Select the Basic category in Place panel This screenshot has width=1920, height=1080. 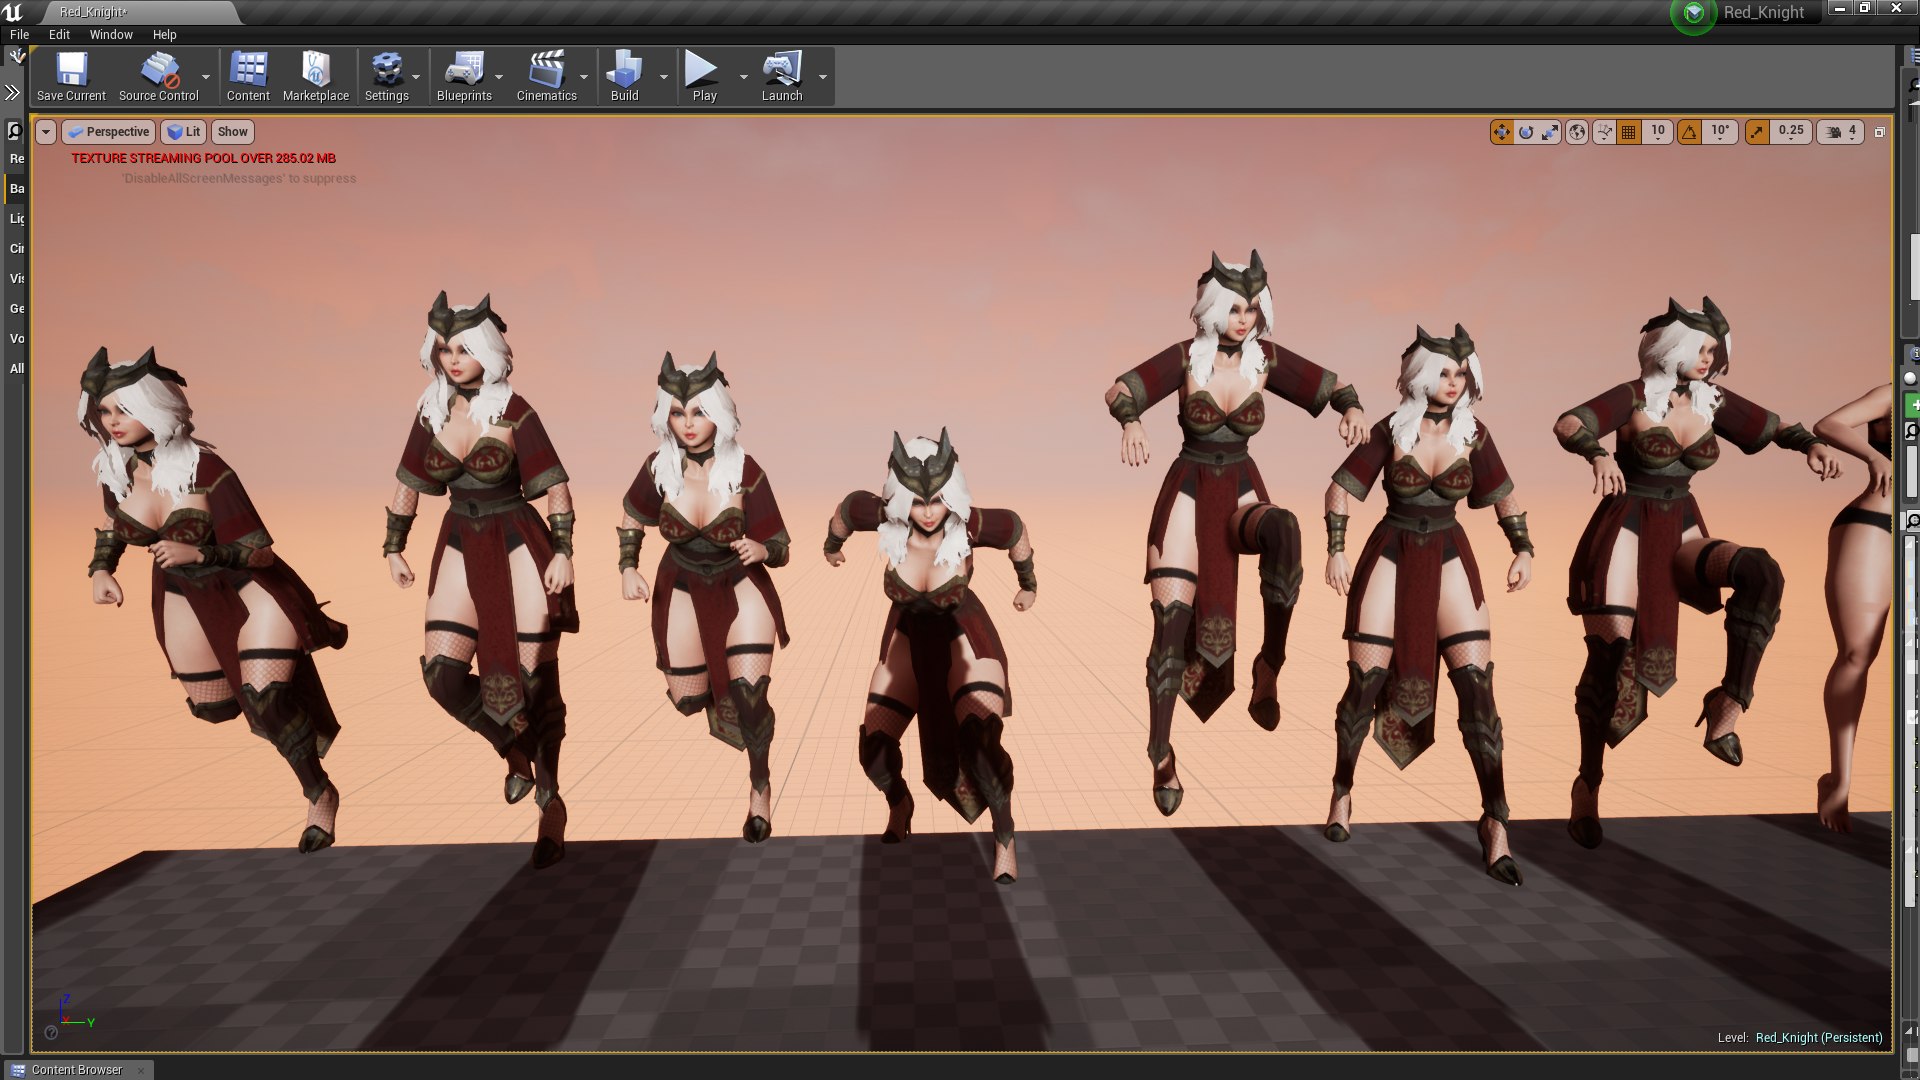point(16,189)
